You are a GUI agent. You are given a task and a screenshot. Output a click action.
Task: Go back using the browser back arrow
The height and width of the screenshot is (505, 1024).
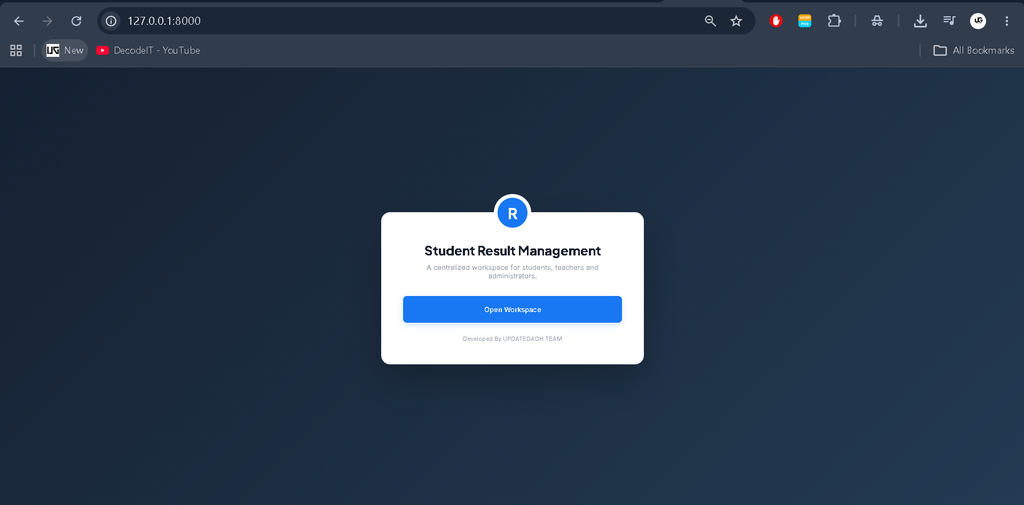coord(19,21)
